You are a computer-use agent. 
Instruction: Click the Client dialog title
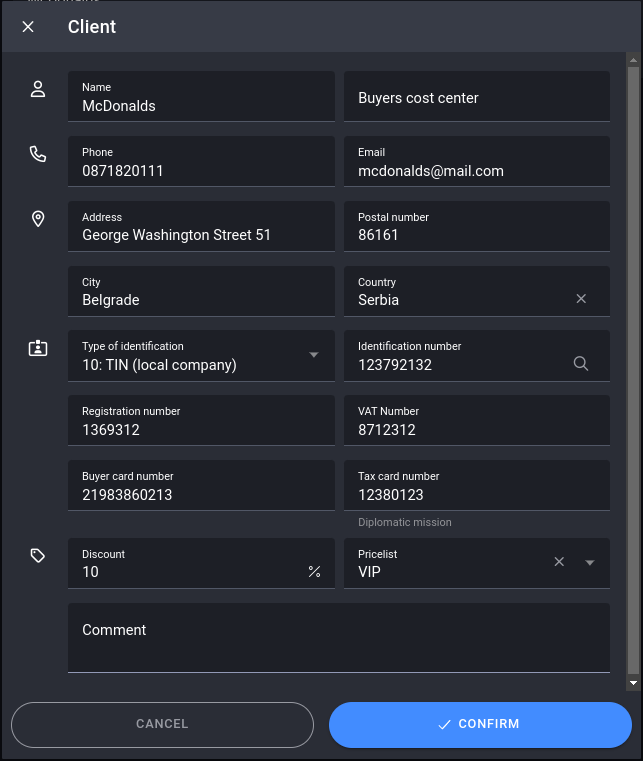click(x=92, y=27)
